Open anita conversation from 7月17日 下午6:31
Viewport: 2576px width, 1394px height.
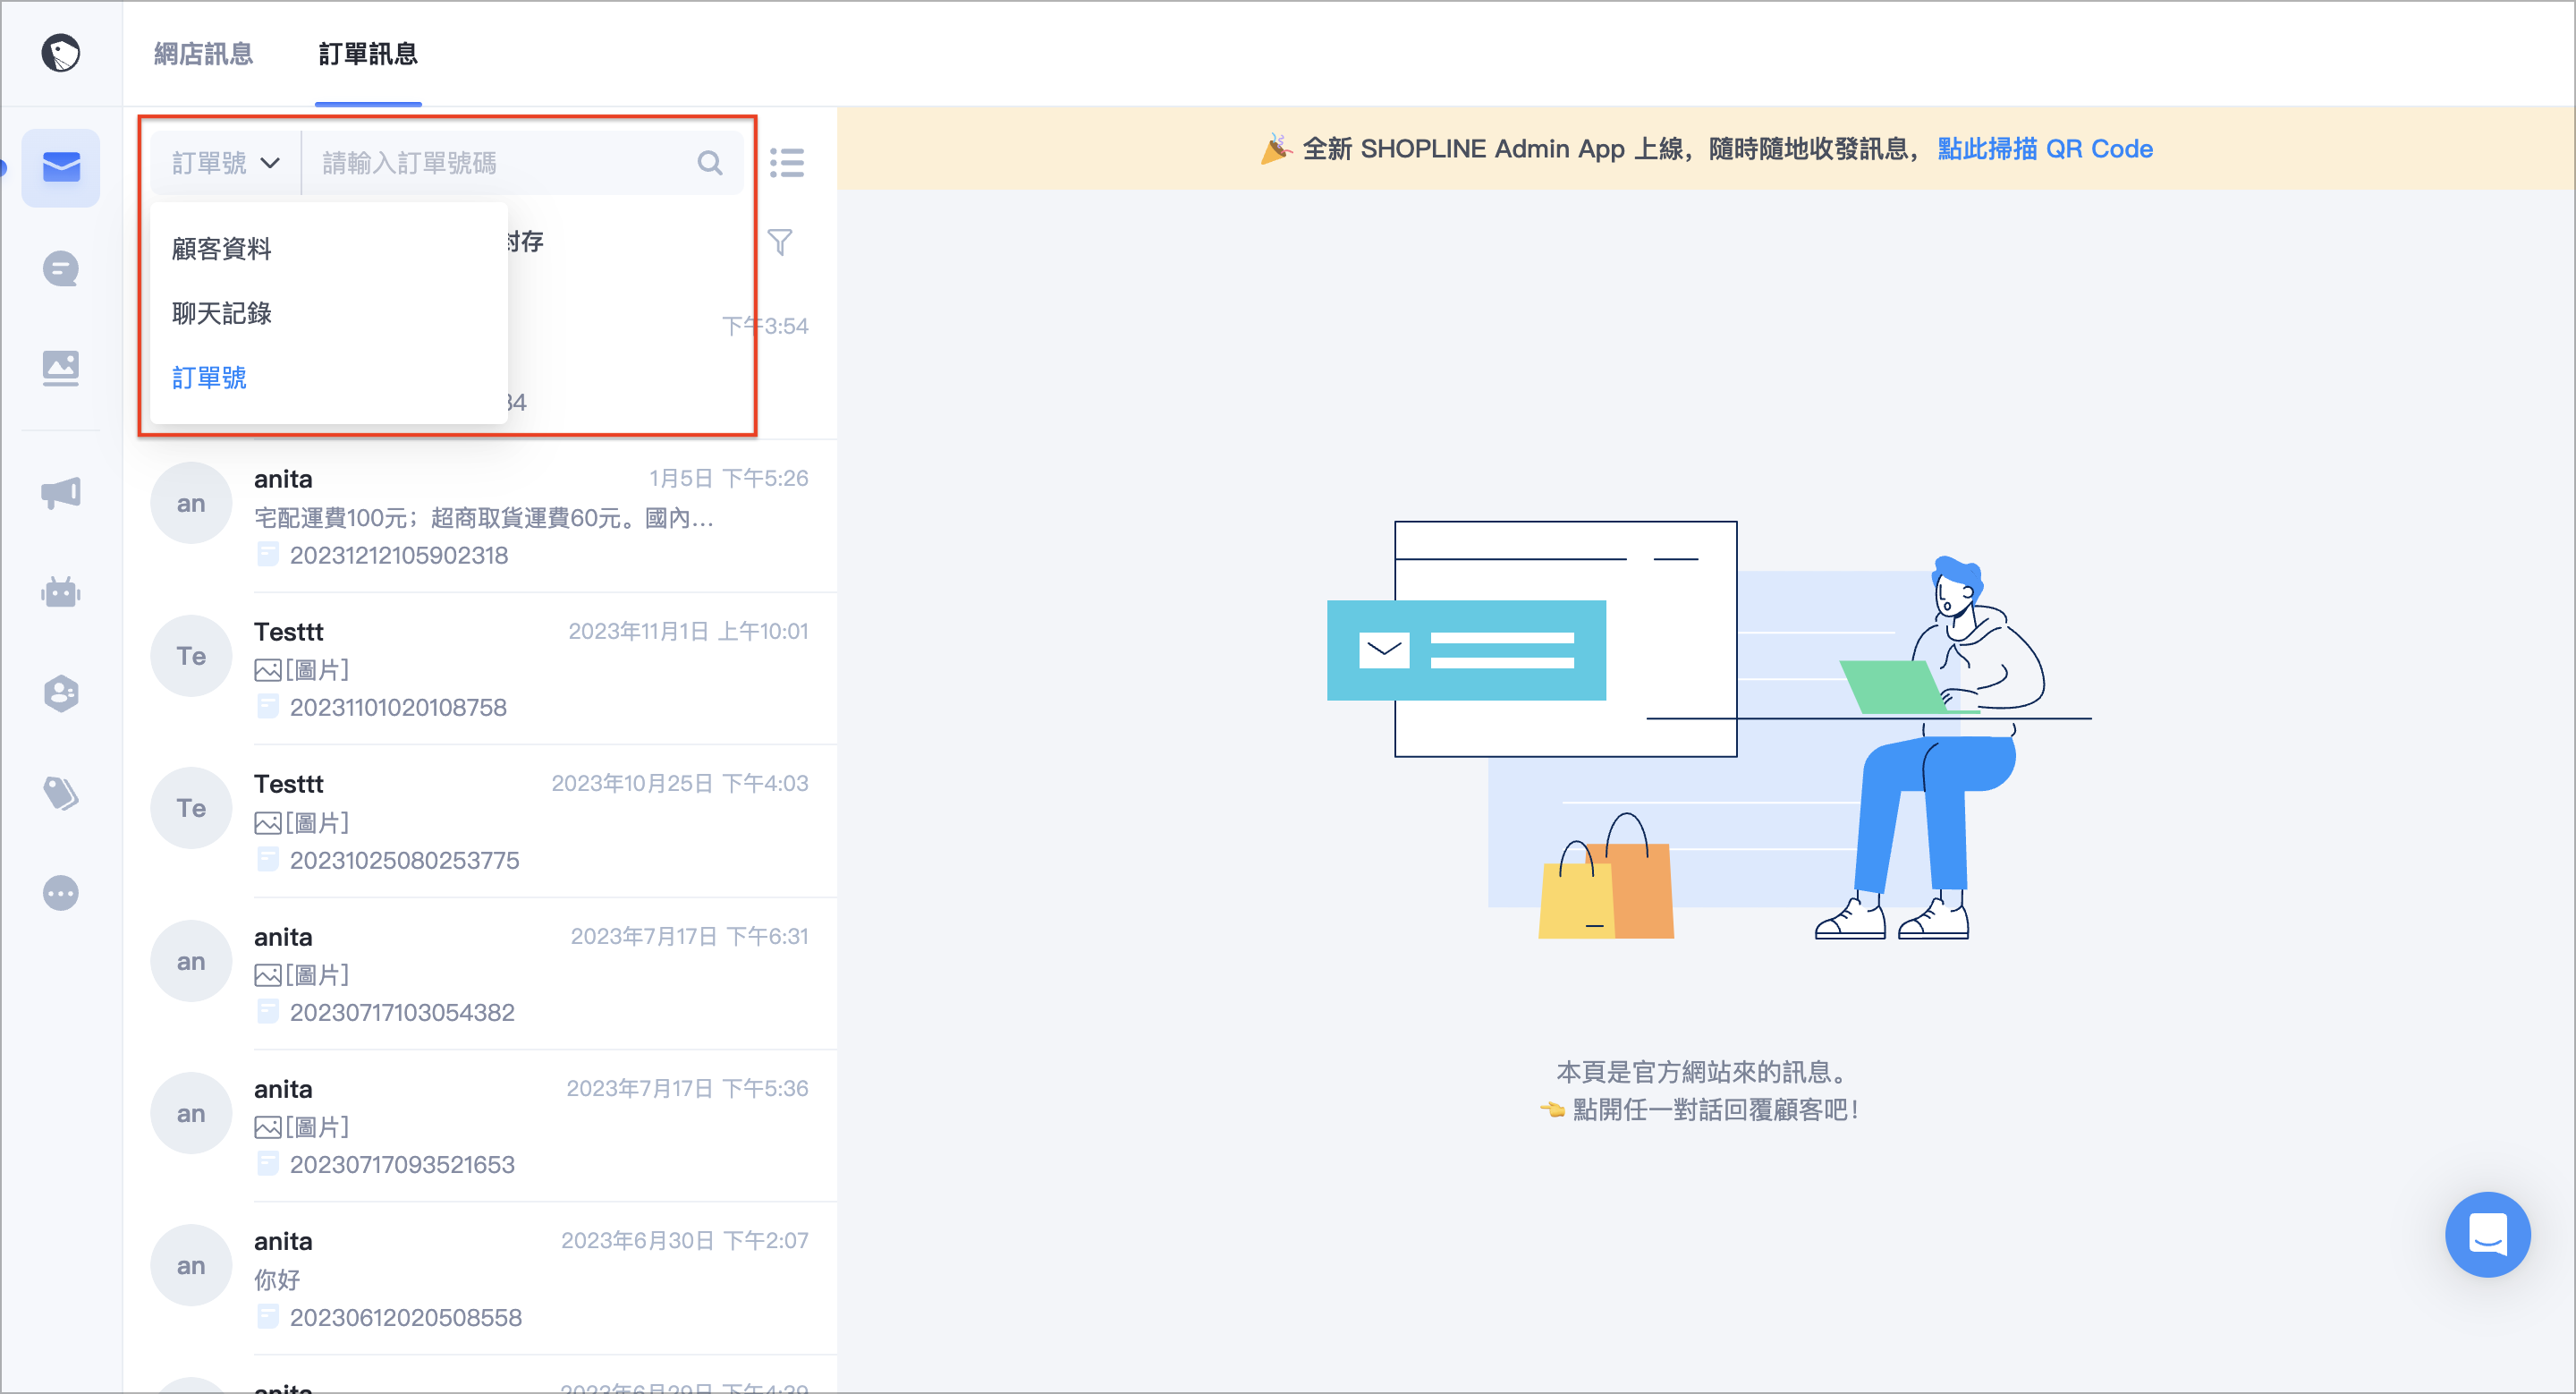pyautogui.click(x=481, y=973)
